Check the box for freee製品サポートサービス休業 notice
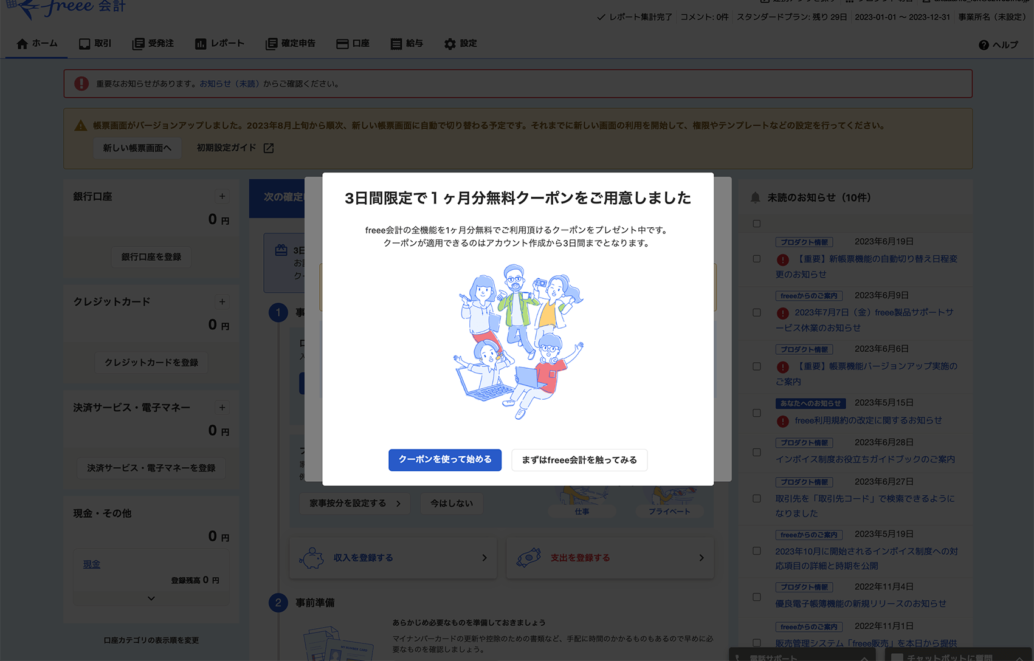1034x661 pixels. click(x=756, y=313)
